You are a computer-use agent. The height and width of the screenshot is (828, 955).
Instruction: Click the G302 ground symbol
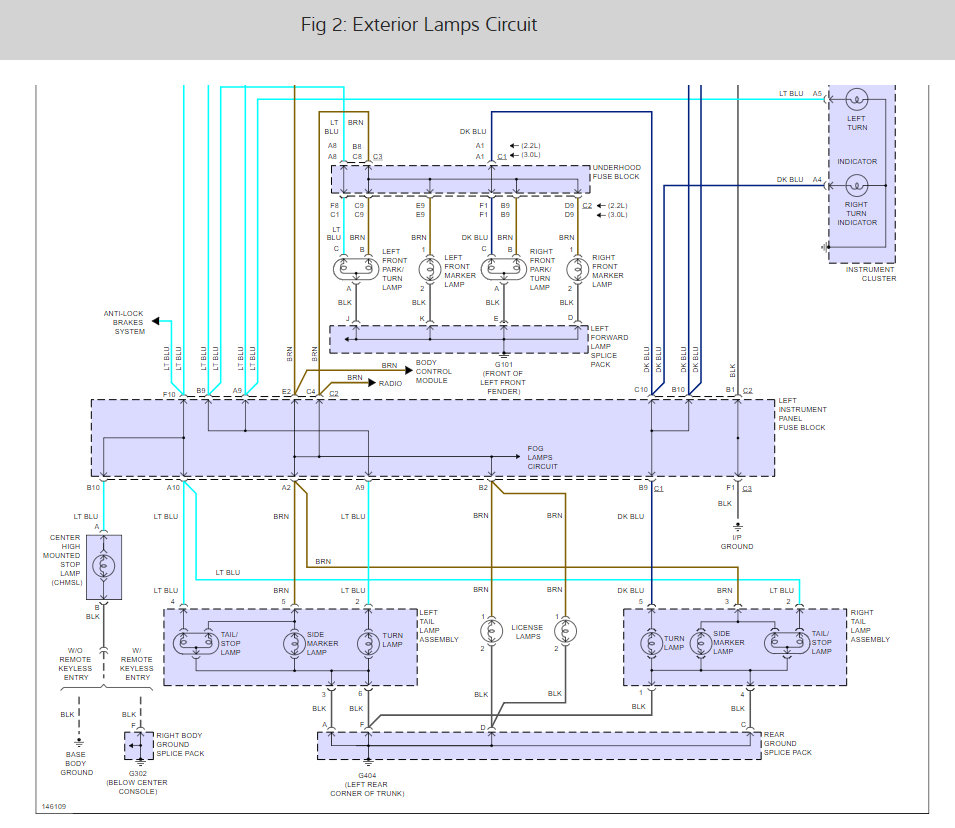141,762
